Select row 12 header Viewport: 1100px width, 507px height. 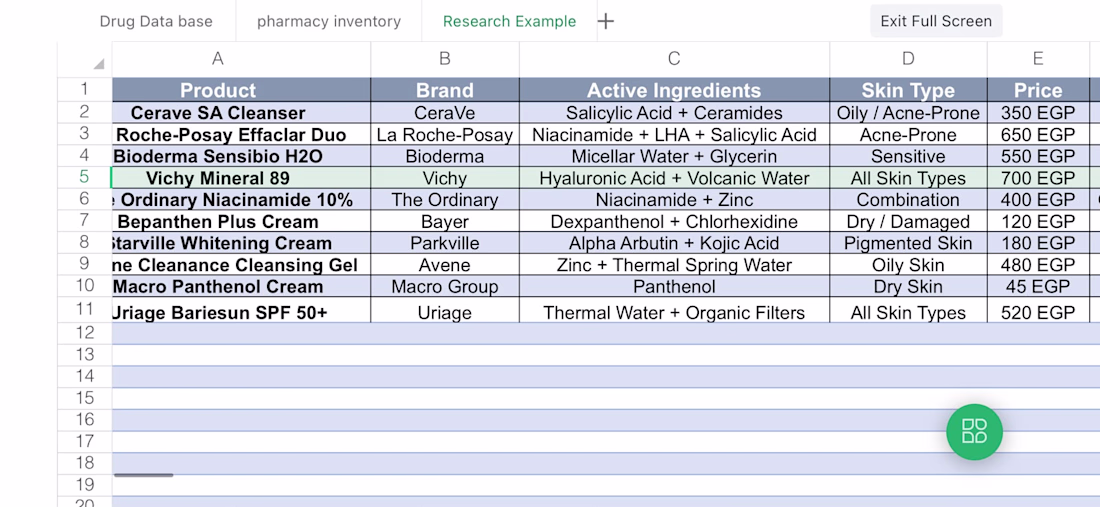point(85,332)
